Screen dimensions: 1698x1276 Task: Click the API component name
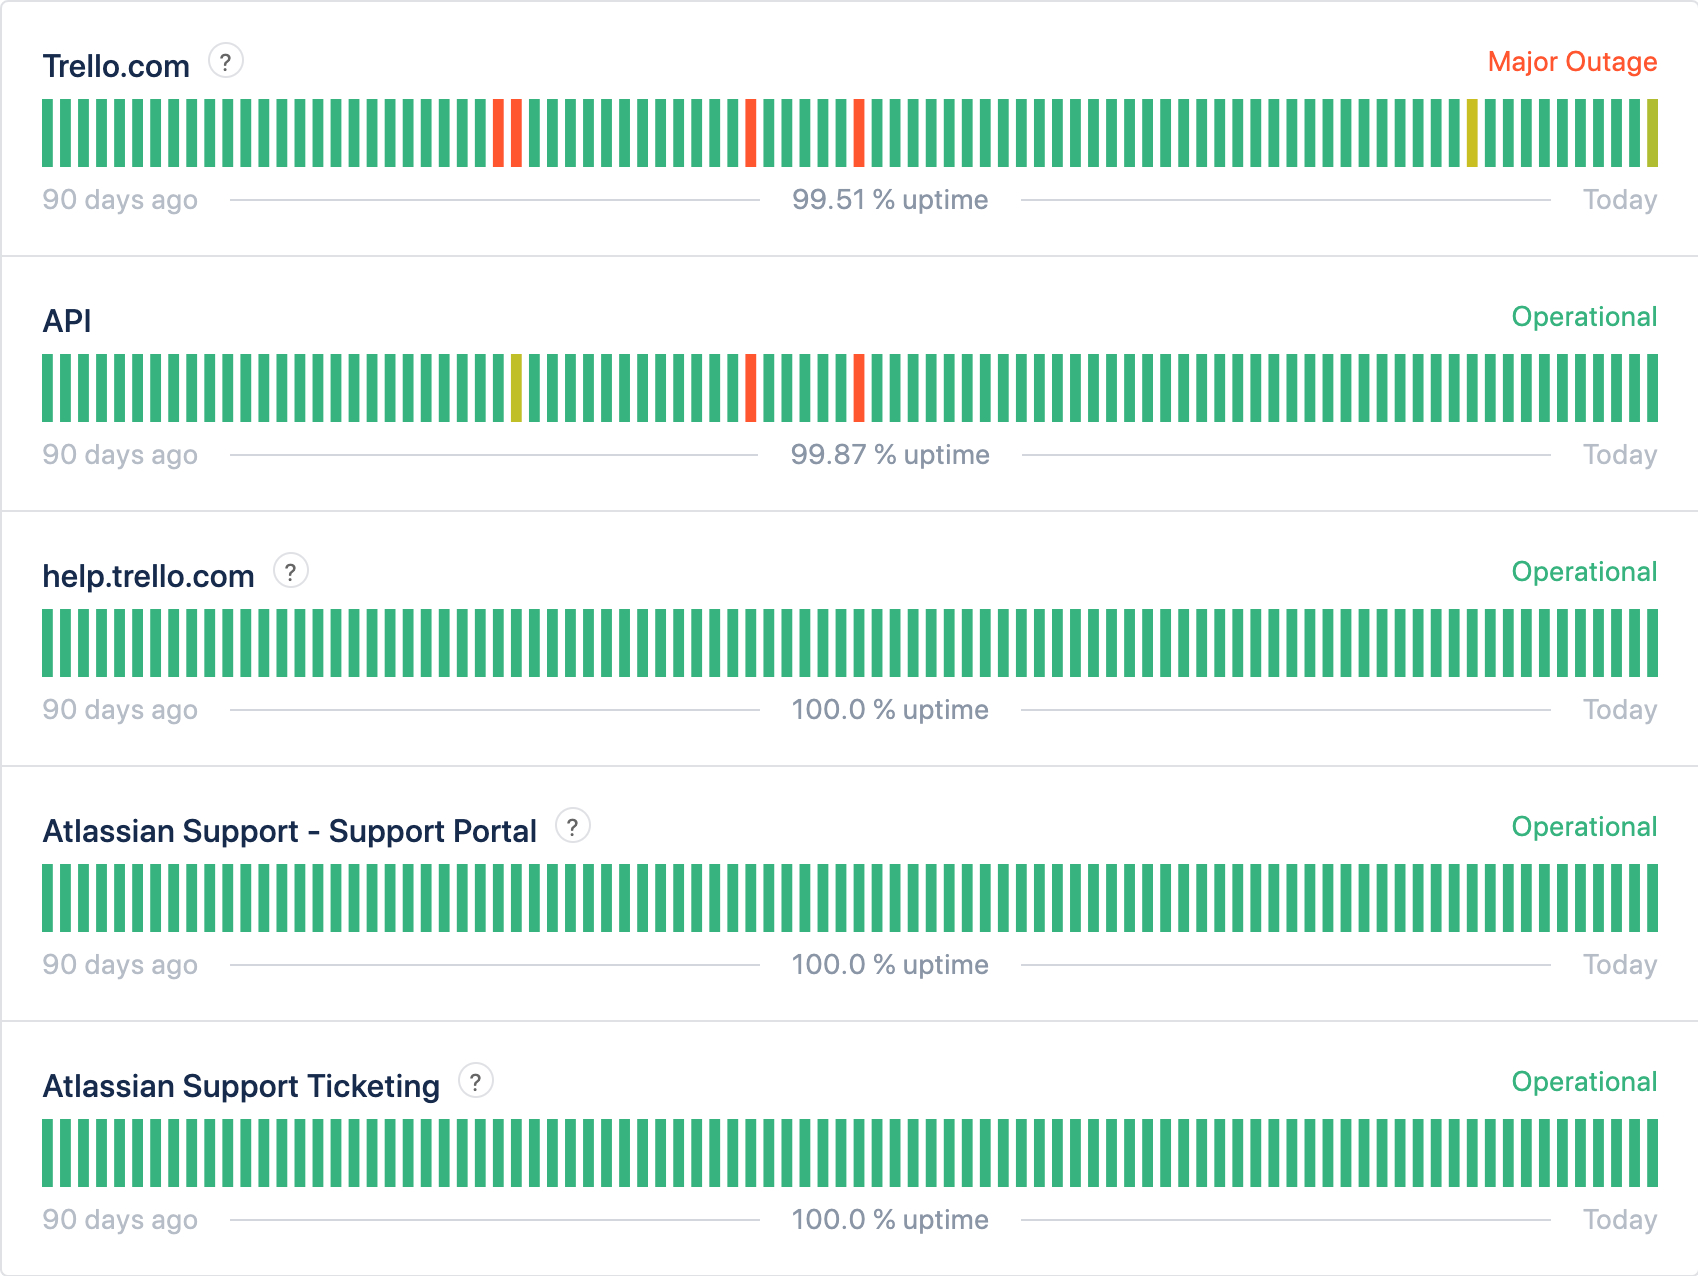click(x=67, y=321)
